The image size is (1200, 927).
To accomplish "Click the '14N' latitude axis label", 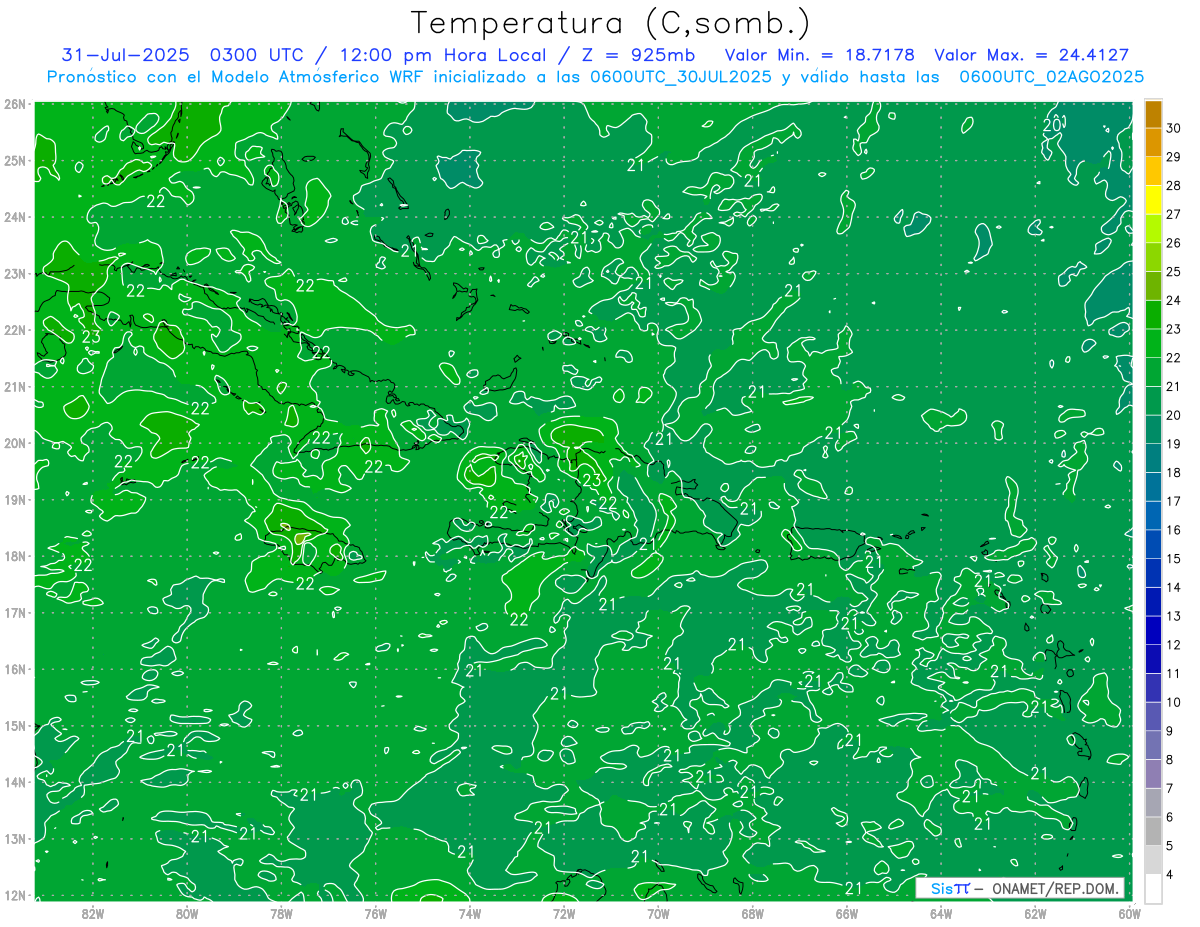I will coord(15,782).
